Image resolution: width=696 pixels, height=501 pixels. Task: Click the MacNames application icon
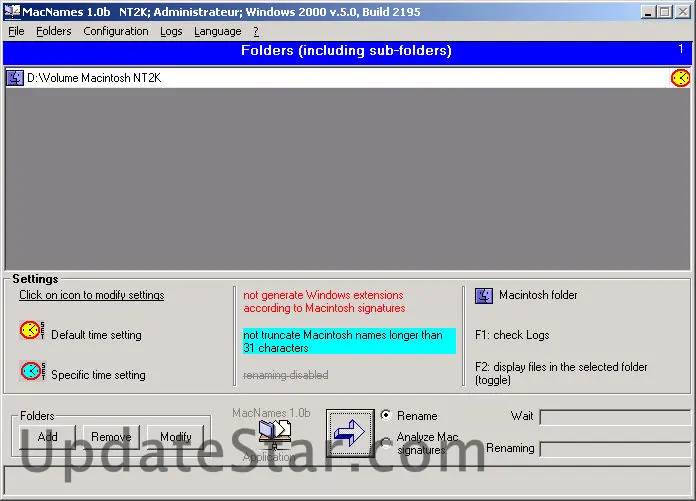point(275,433)
